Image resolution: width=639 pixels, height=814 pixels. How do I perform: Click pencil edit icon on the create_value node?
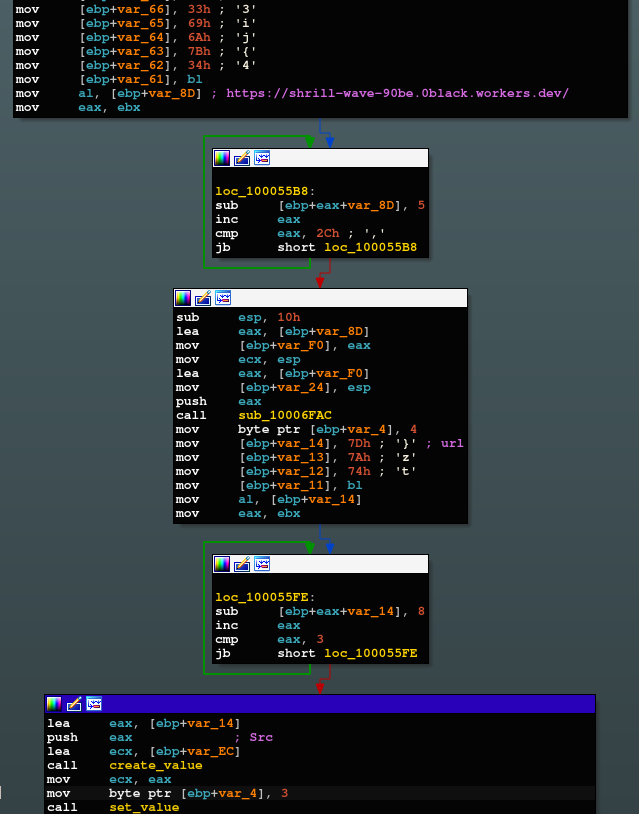(x=74, y=704)
